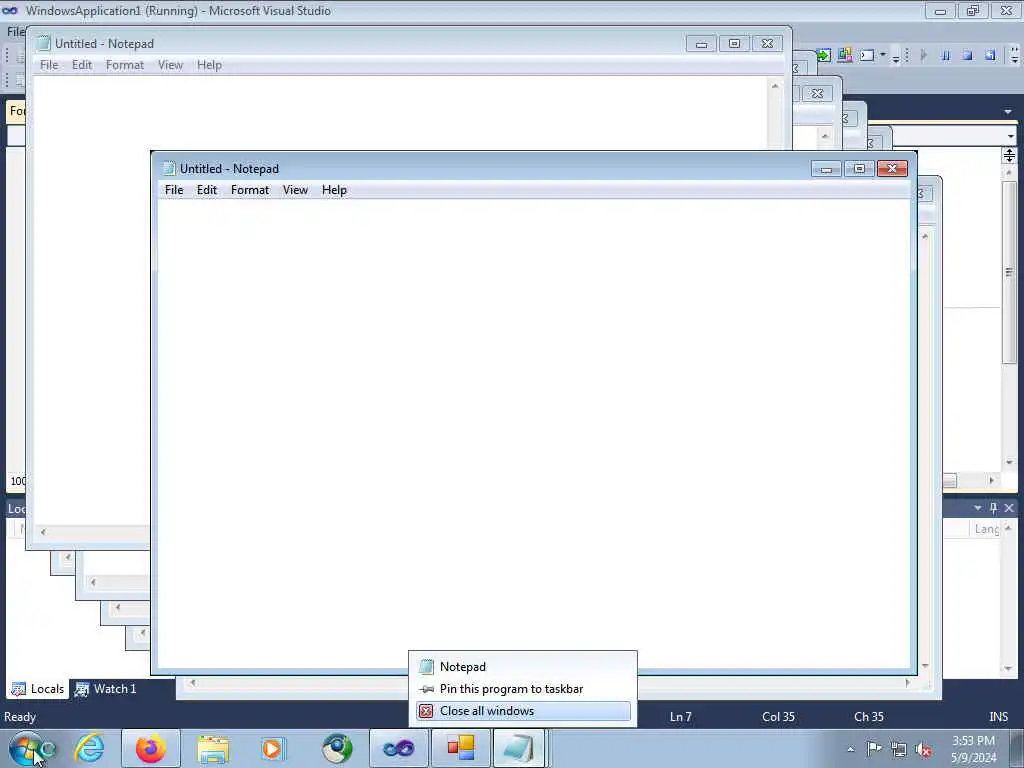Open Locals panel window position dropdown
This screenshot has width=1024, height=768.
[x=978, y=508]
